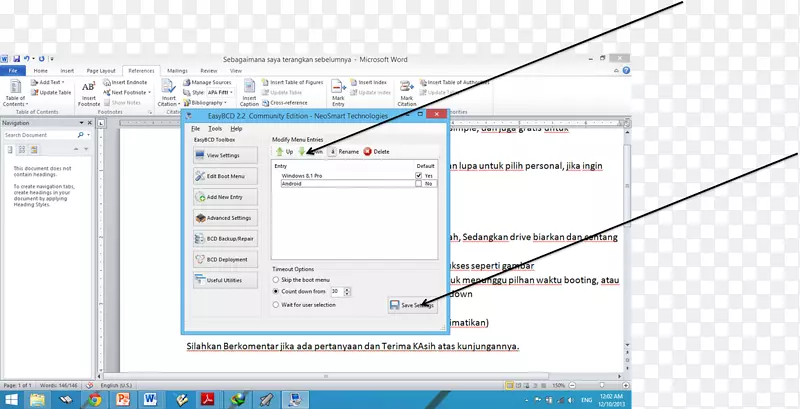Switch to Print Layout view in status bar
This screenshot has width=800, height=409.
point(510,386)
